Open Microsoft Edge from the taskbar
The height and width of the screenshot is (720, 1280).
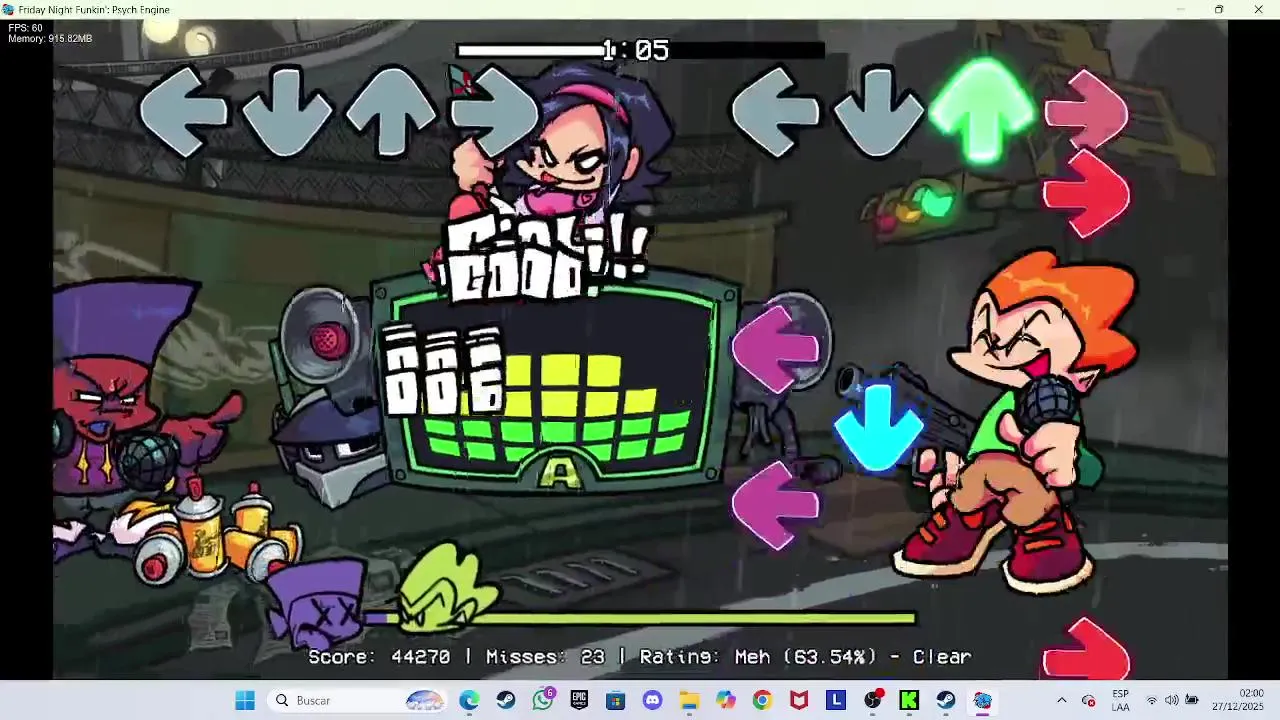point(469,700)
